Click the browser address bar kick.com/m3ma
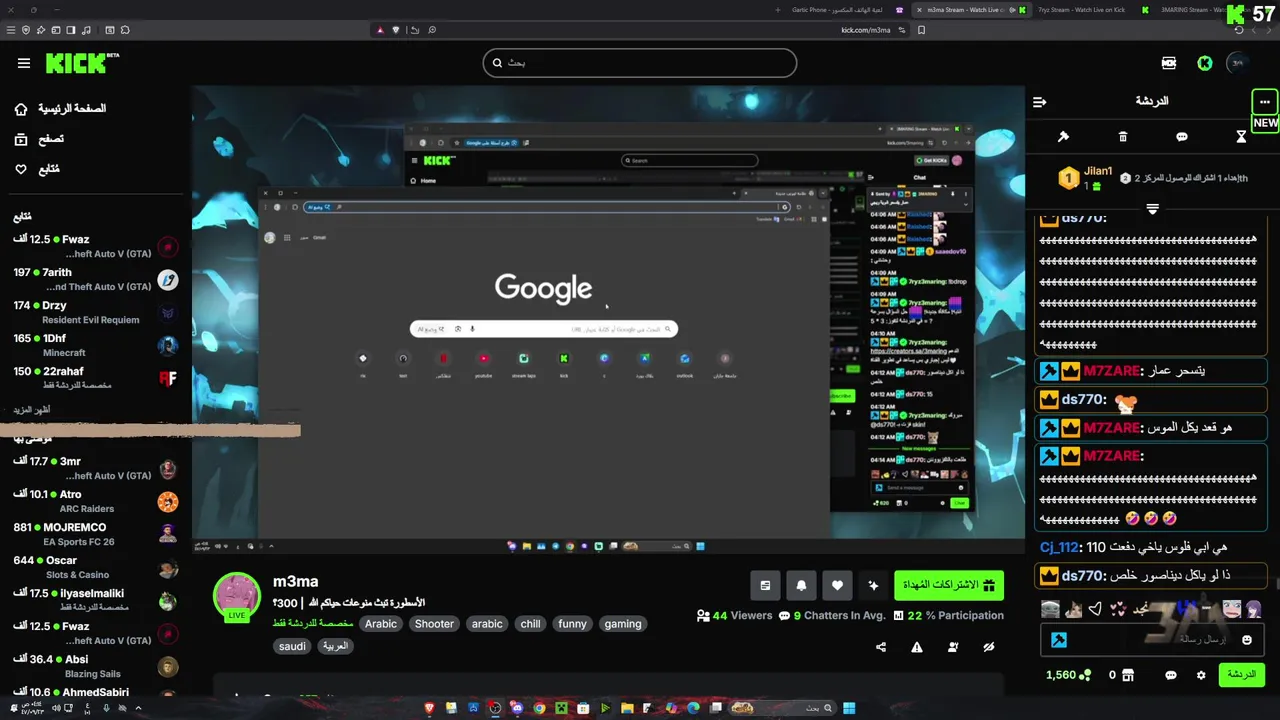Screen dimensions: 1280x720 866,30
